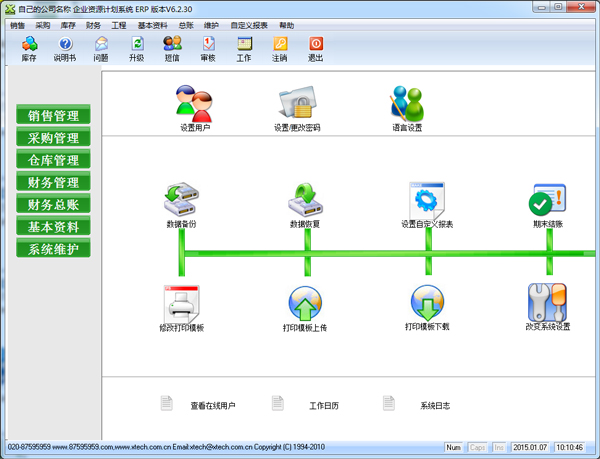Open 改变系统设置 system settings
Screen dimensions: 600x459
(x=548, y=303)
